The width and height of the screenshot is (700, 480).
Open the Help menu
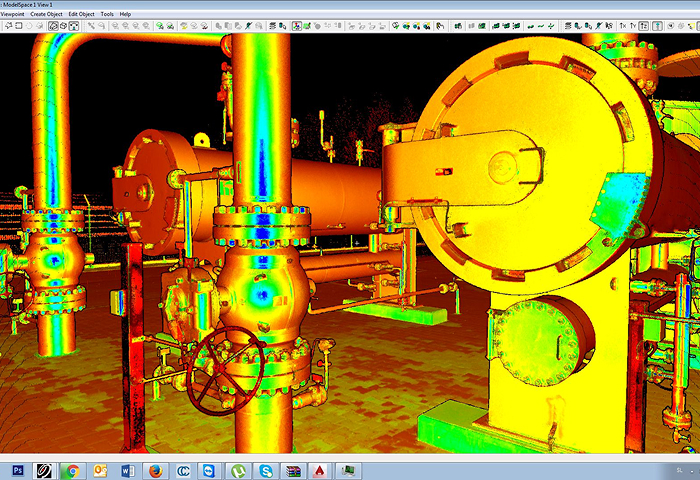coord(125,14)
